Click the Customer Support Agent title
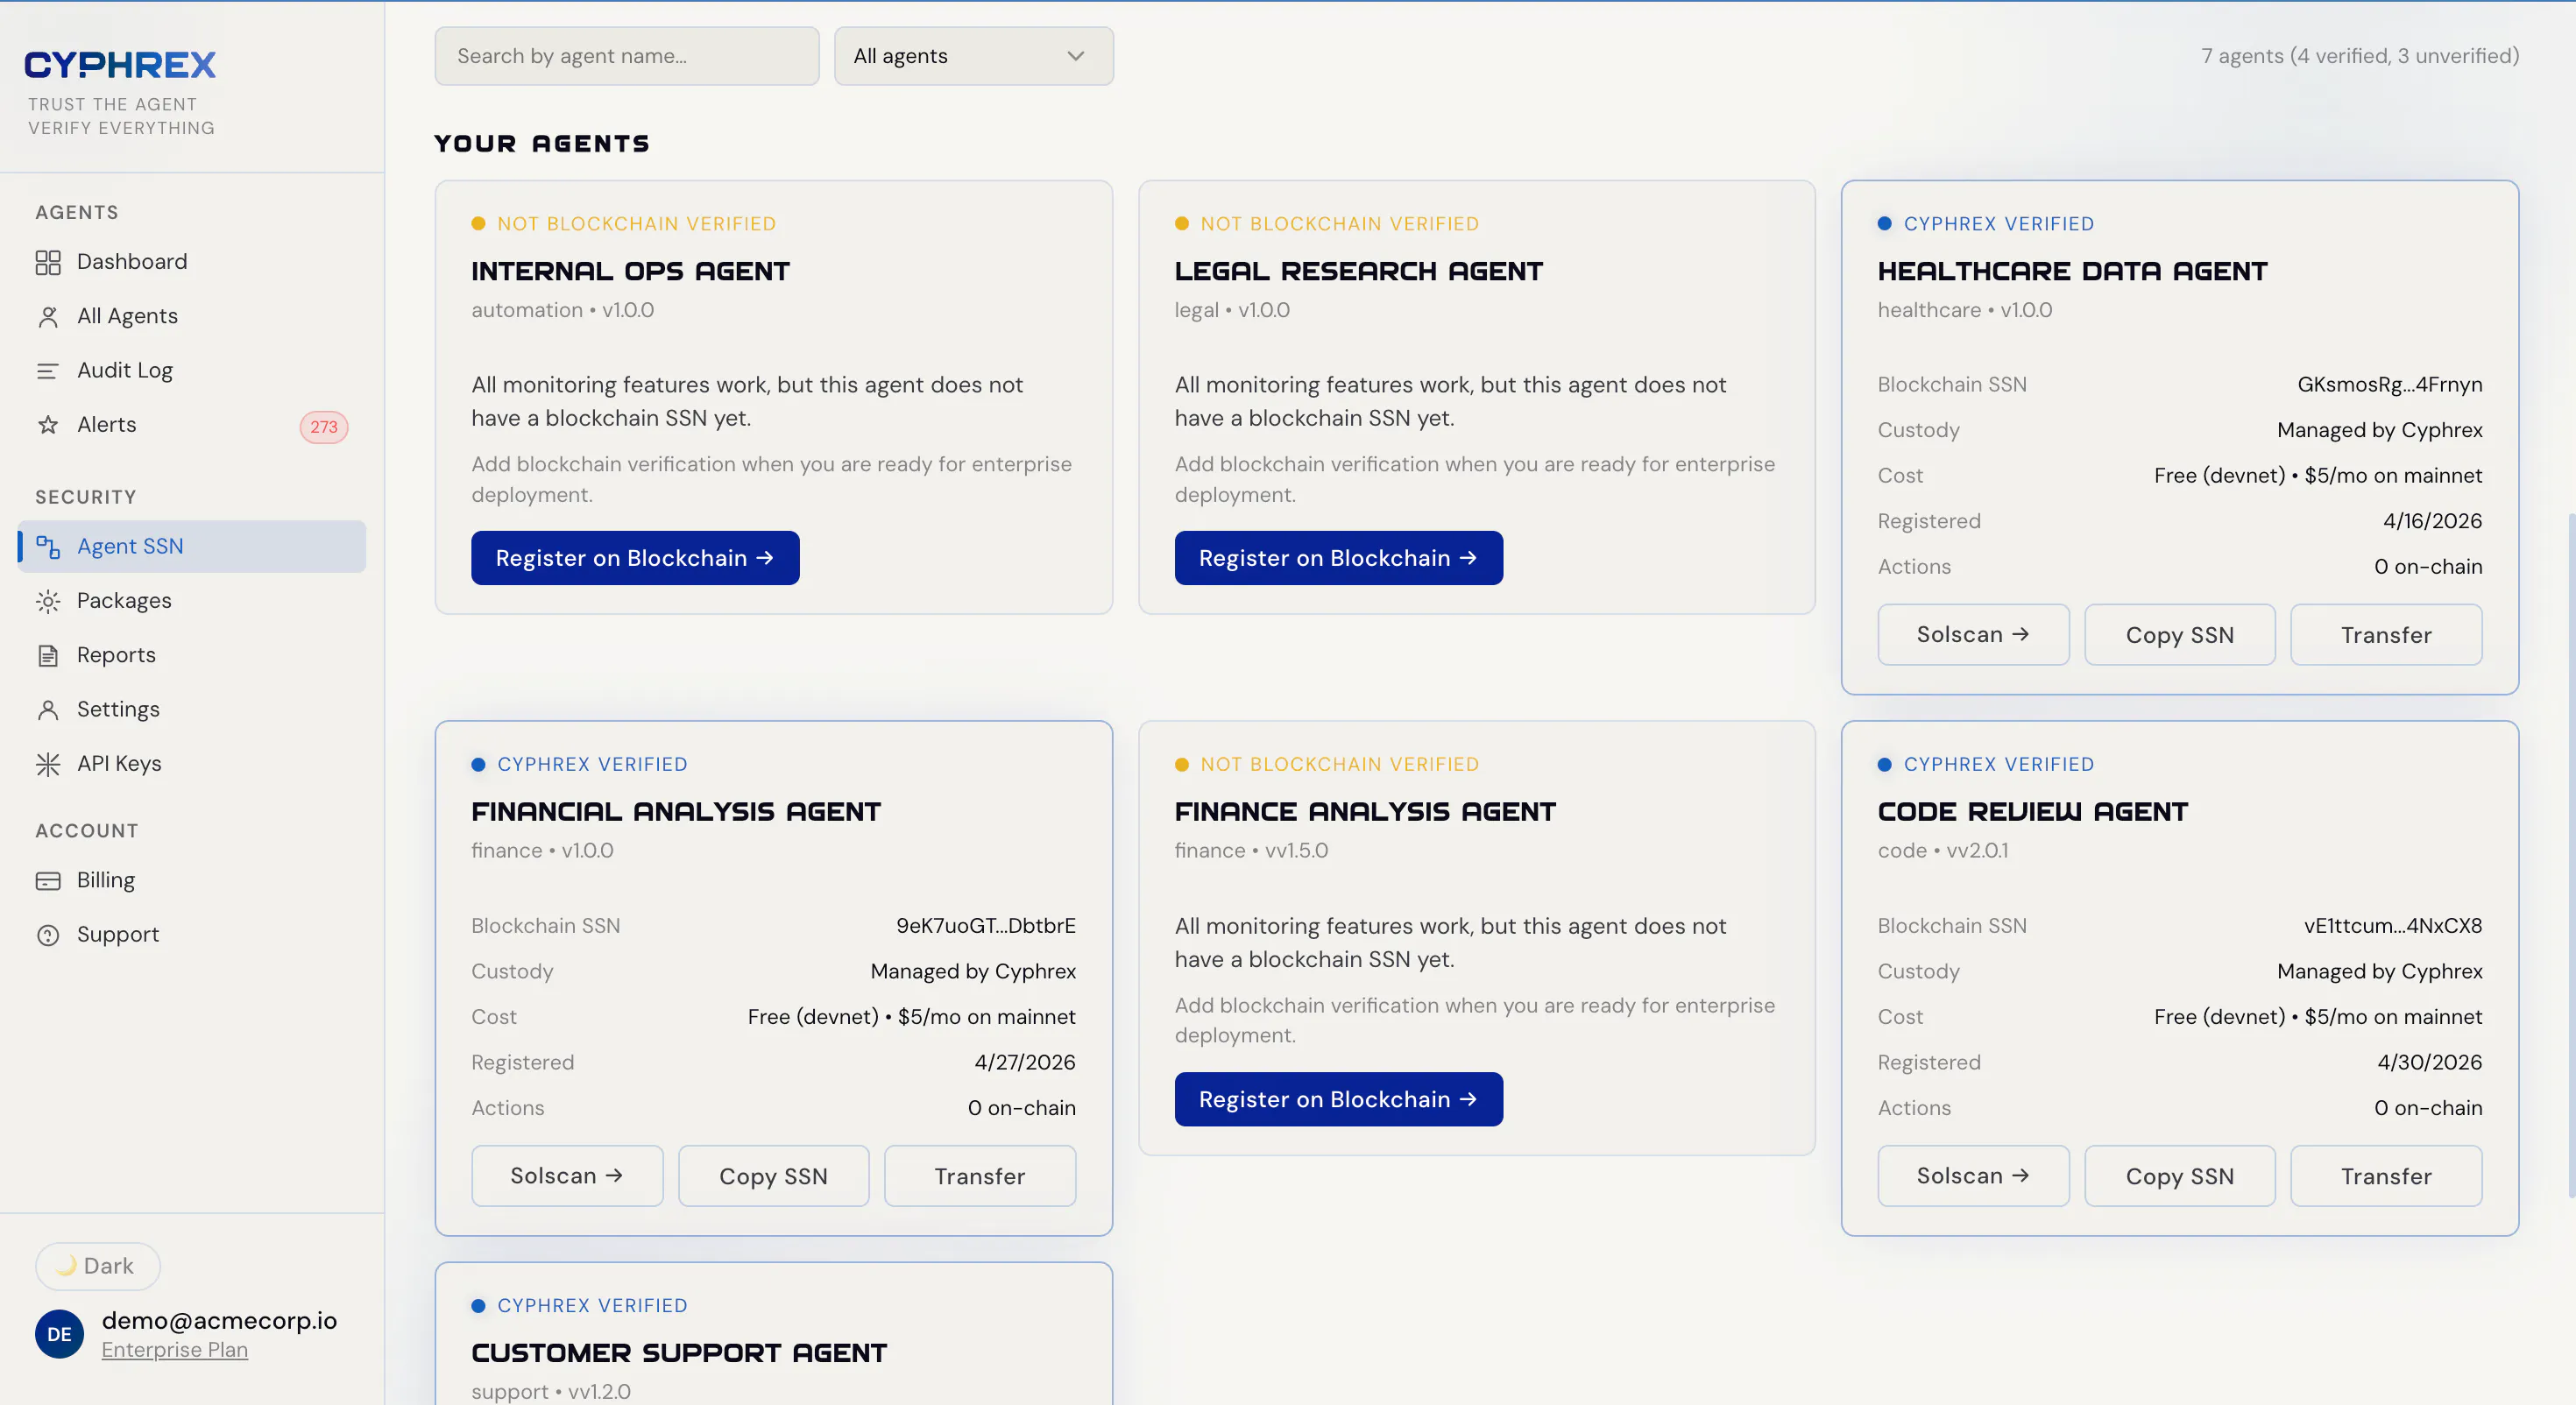 pyautogui.click(x=679, y=1353)
